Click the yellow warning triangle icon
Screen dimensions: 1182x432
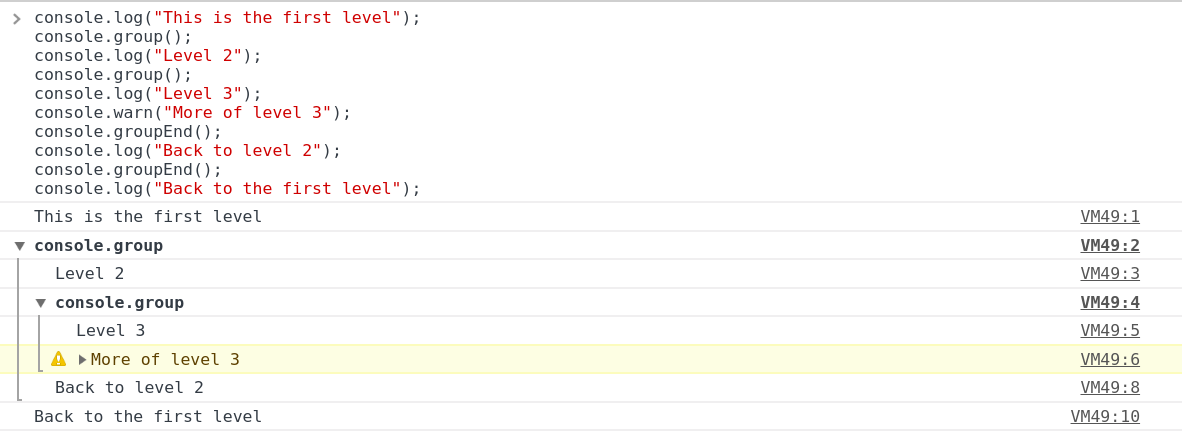tap(59, 359)
